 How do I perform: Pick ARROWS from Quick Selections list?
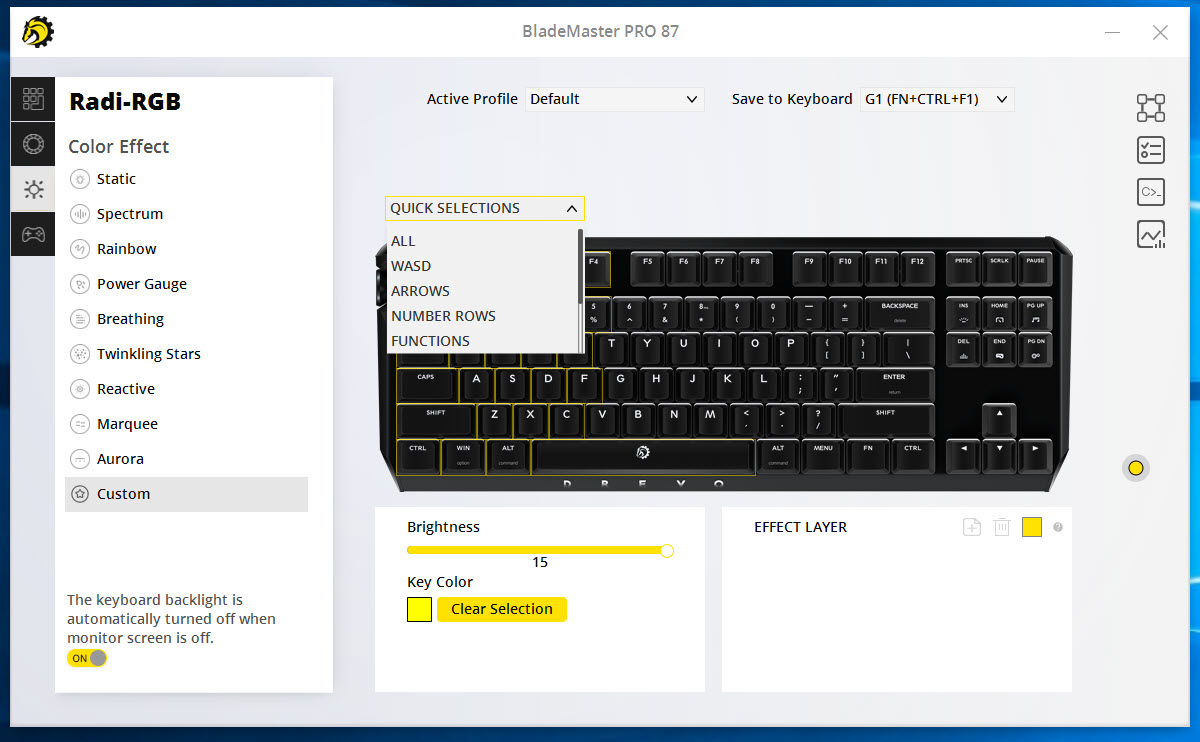482,291
